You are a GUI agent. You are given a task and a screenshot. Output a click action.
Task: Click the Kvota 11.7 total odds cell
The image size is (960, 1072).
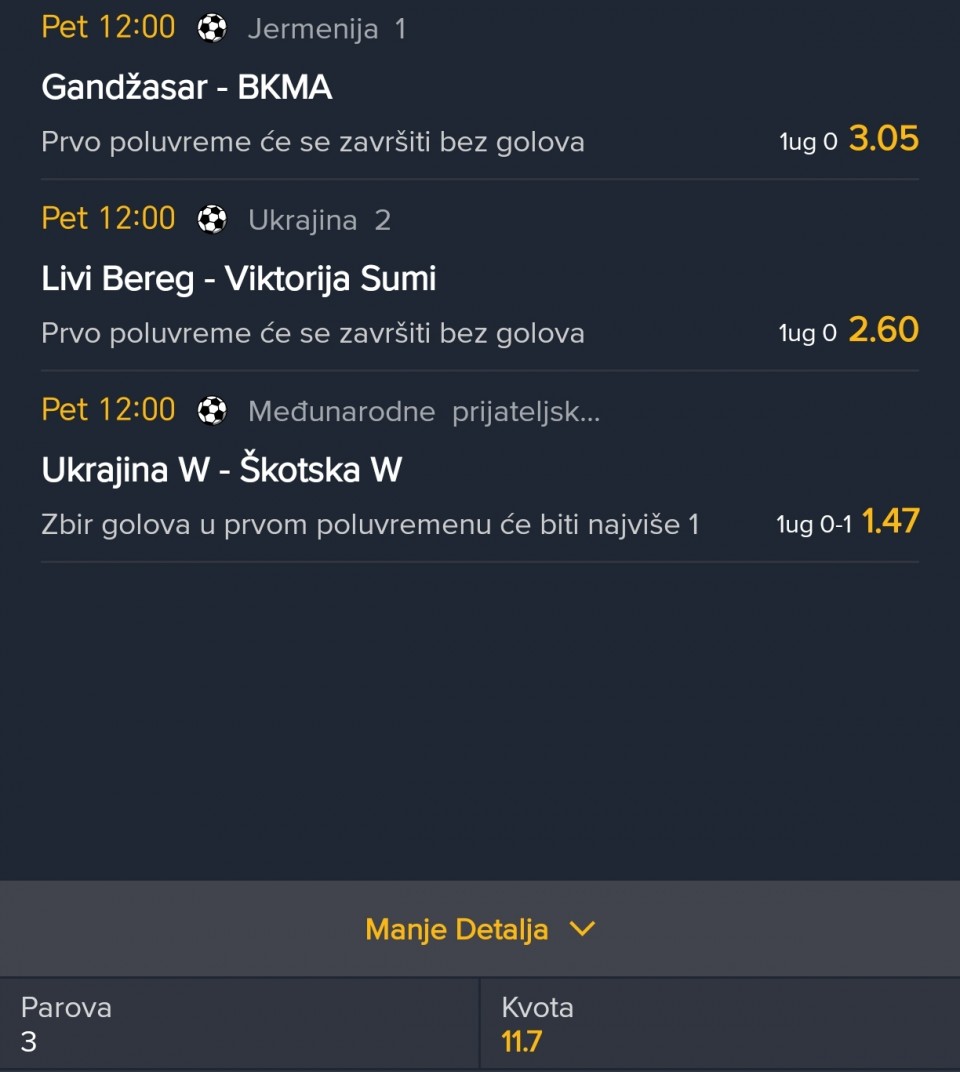(x=720, y=1024)
